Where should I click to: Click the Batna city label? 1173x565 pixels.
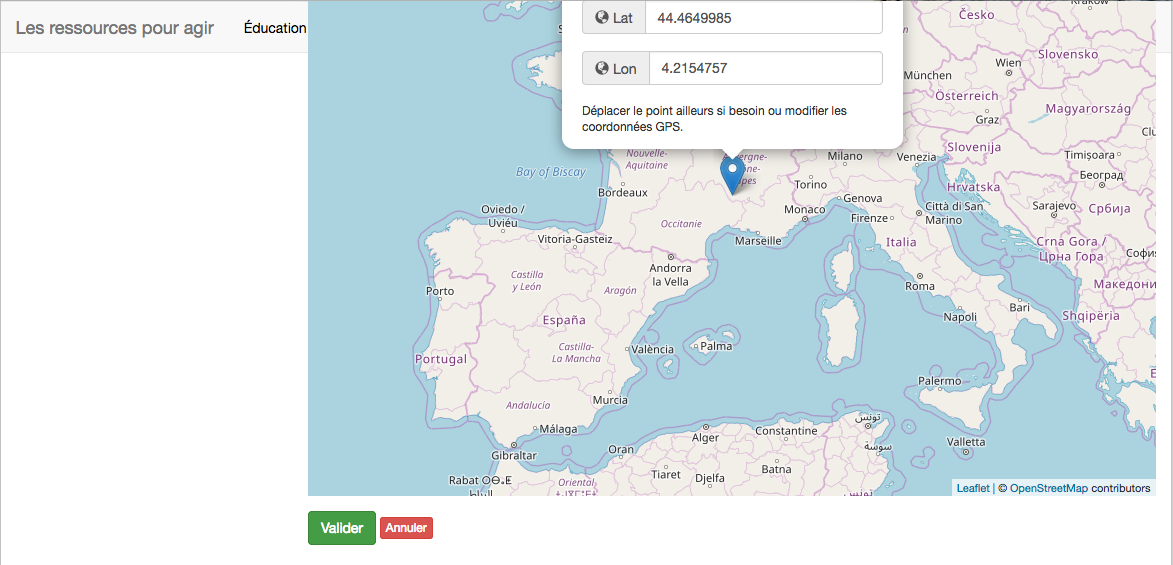776,469
